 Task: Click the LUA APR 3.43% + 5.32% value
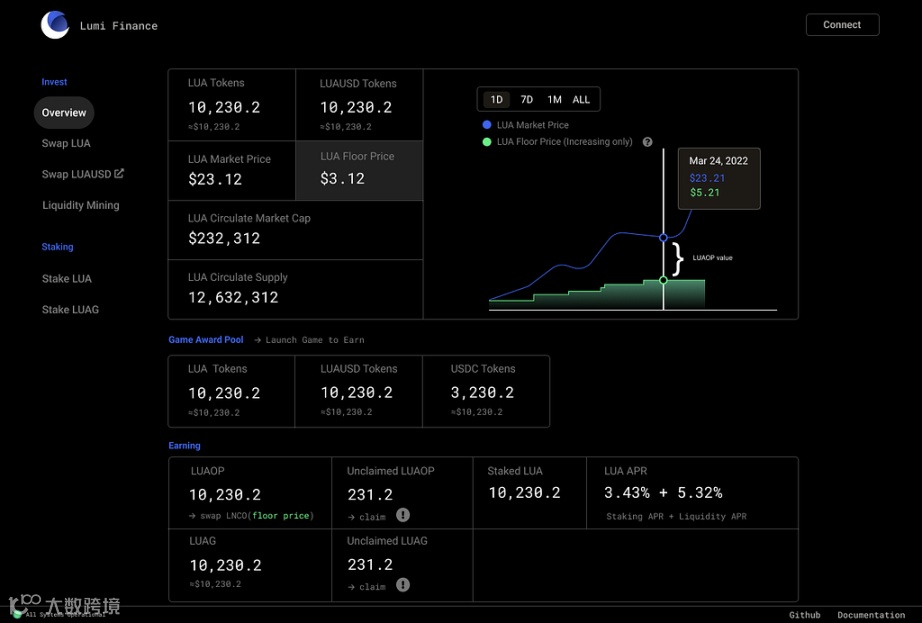pos(663,493)
